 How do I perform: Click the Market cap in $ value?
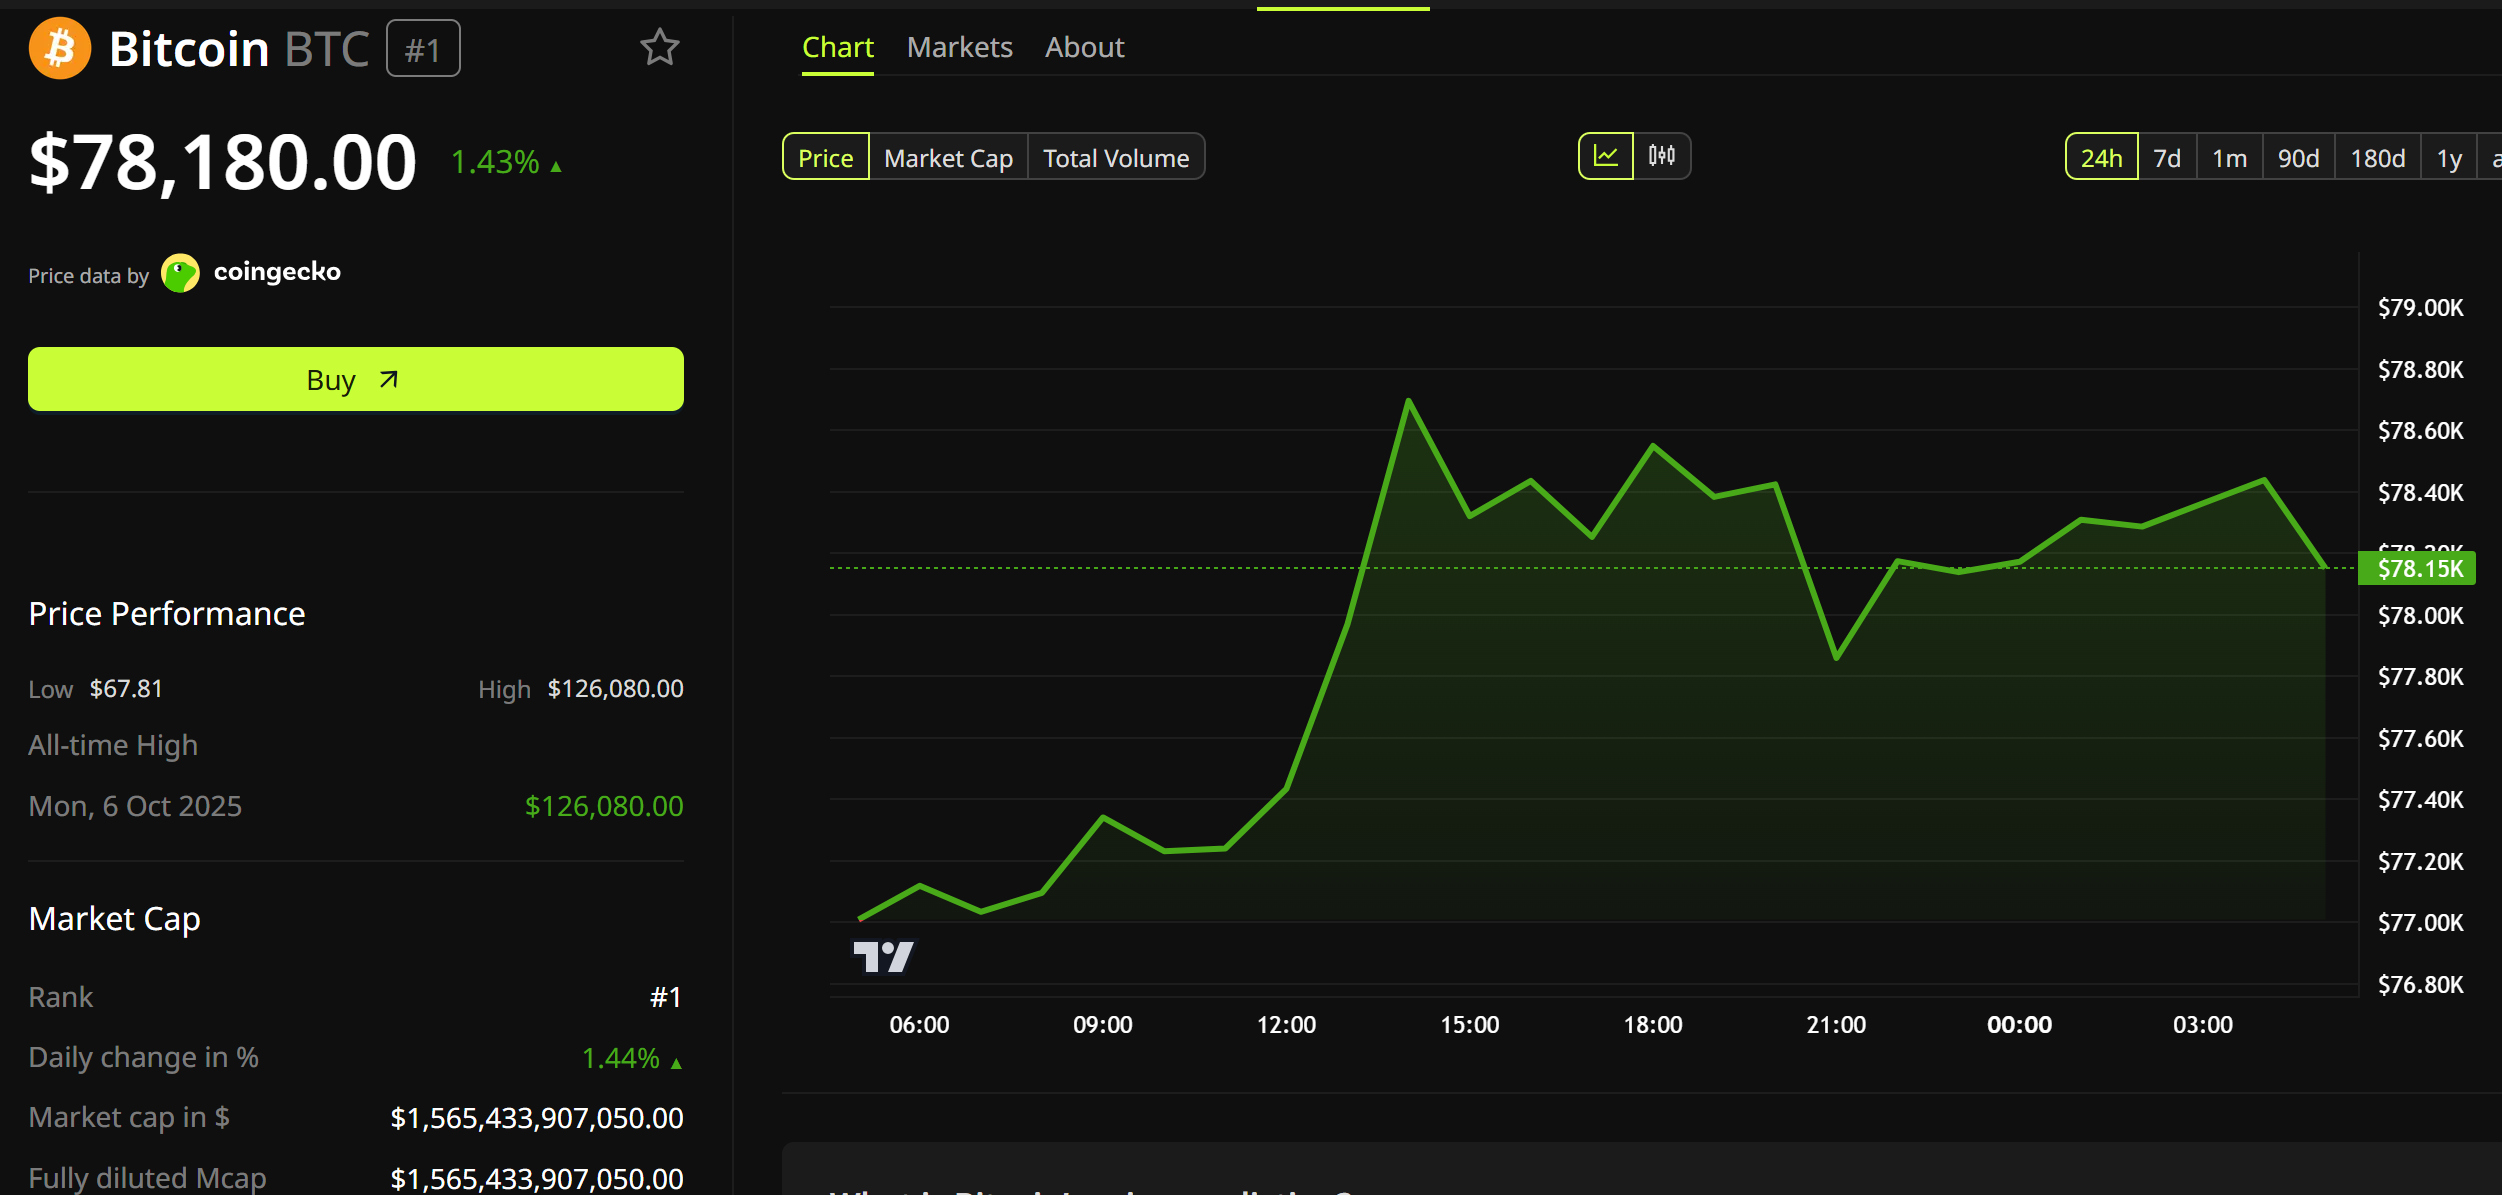[537, 1118]
